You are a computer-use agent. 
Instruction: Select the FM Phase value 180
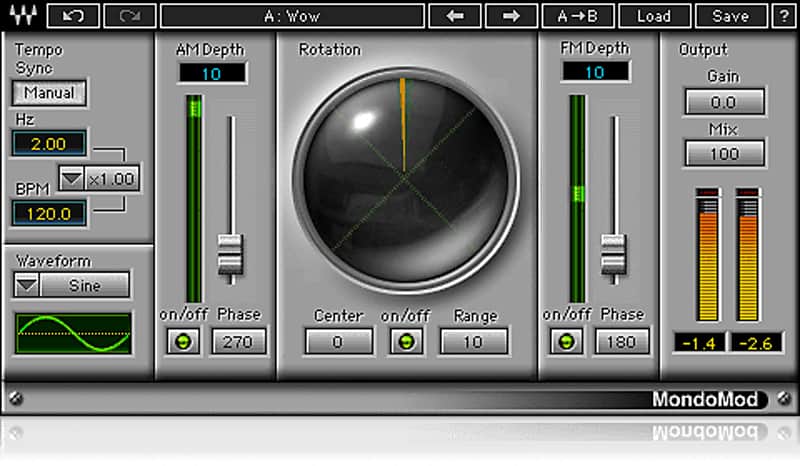[621, 341]
